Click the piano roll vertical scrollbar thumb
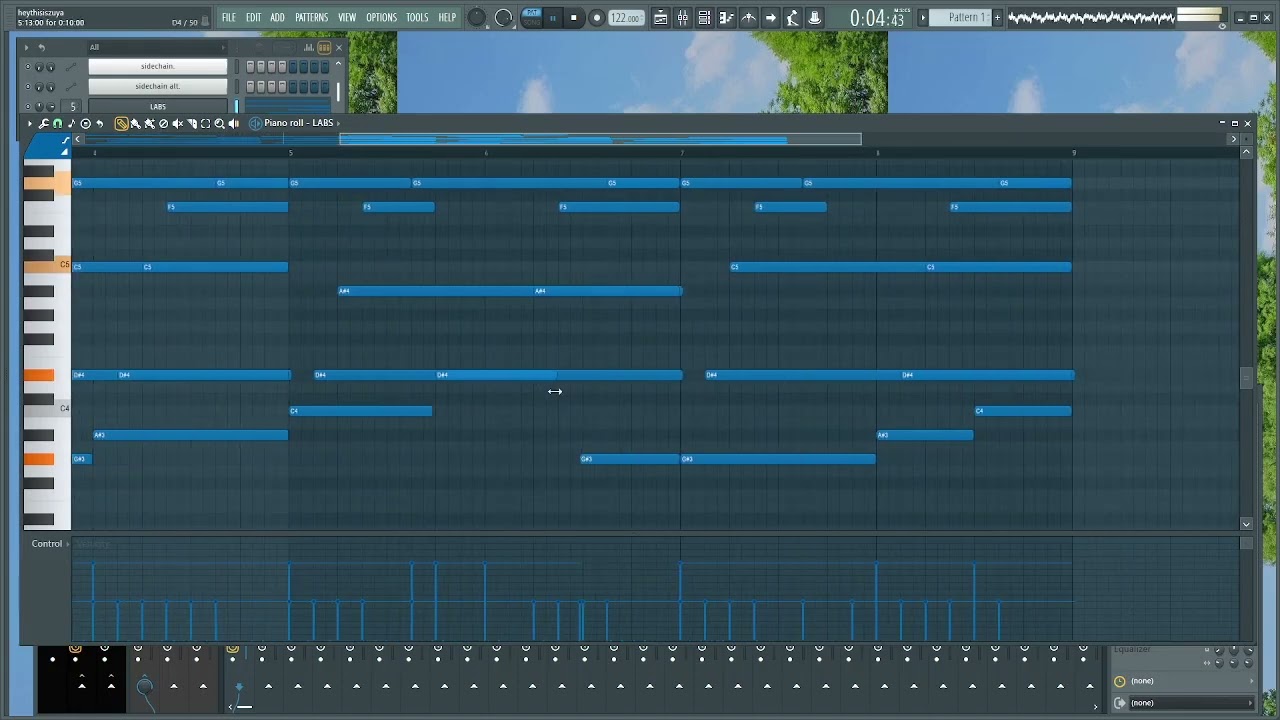1280x720 pixels. point(1246,377)
